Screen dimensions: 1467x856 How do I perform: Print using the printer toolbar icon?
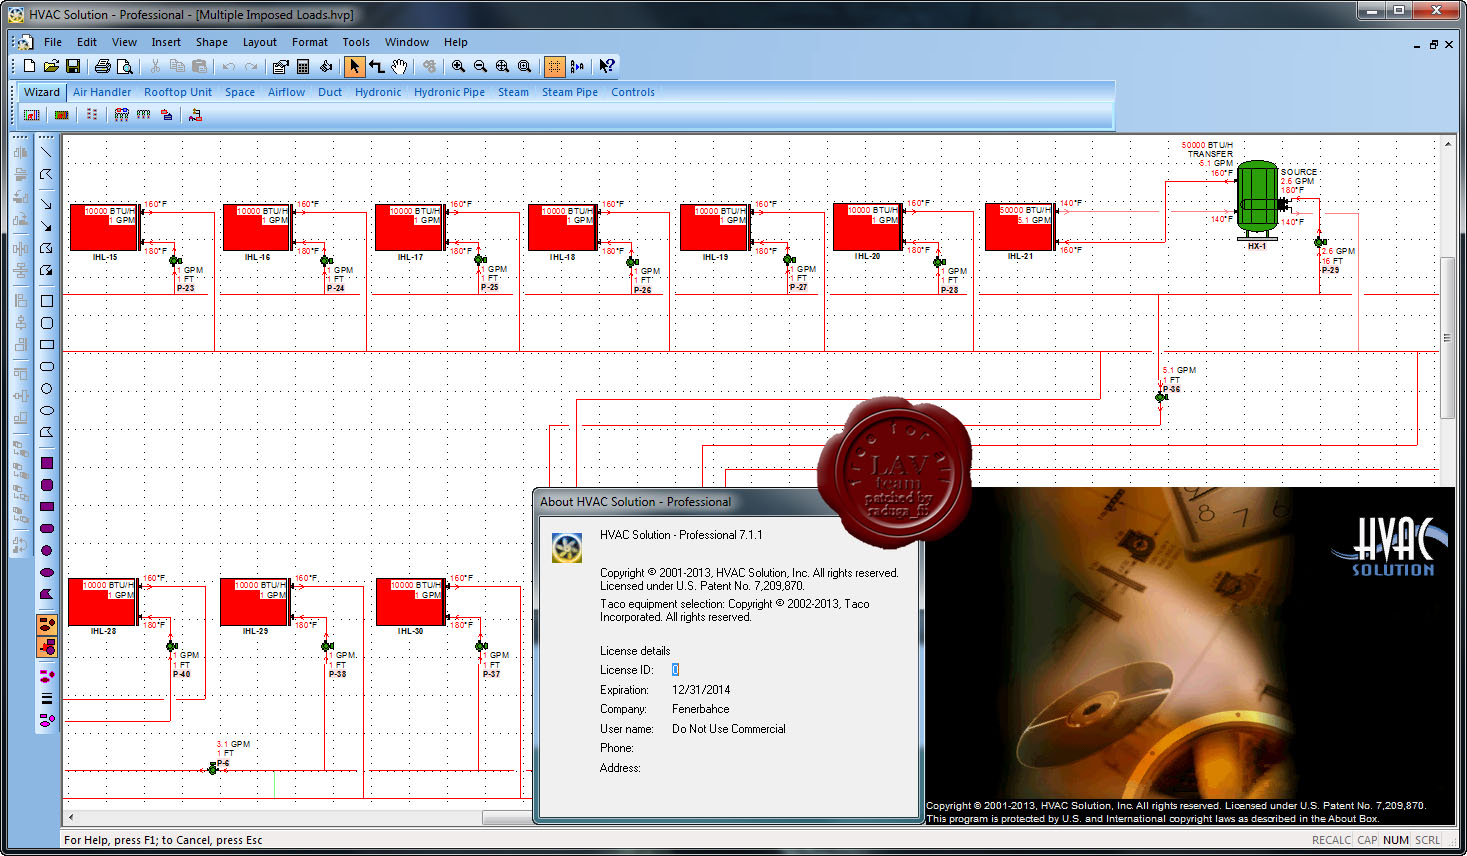[102, 66]
